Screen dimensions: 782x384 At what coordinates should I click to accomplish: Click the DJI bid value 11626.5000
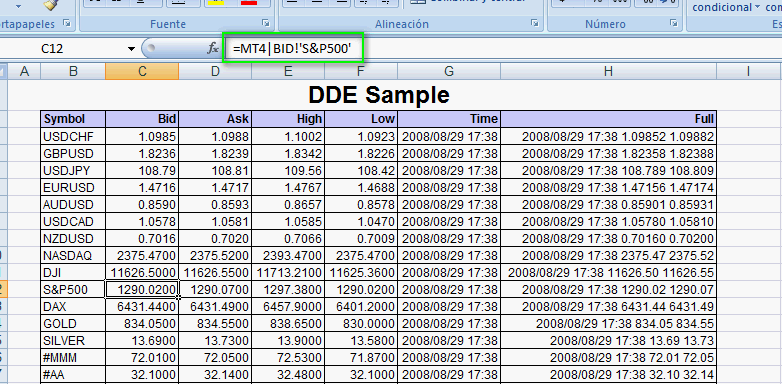(142, 273)
